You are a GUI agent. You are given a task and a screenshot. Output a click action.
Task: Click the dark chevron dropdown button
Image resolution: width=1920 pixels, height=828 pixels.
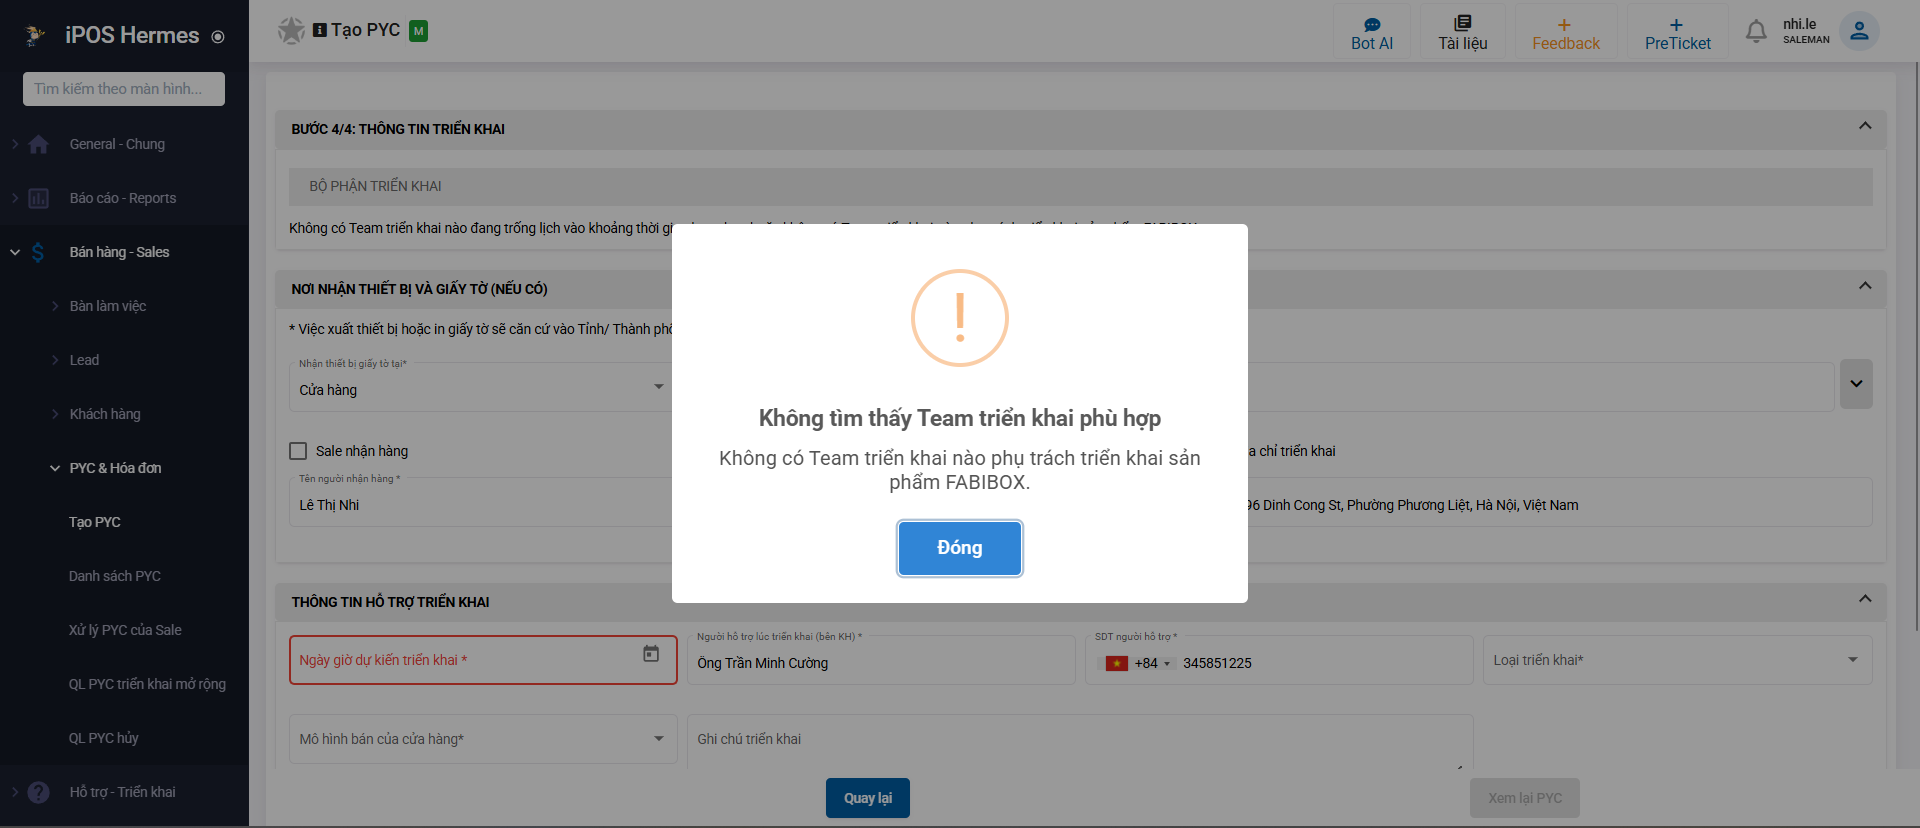[1856, 384]
